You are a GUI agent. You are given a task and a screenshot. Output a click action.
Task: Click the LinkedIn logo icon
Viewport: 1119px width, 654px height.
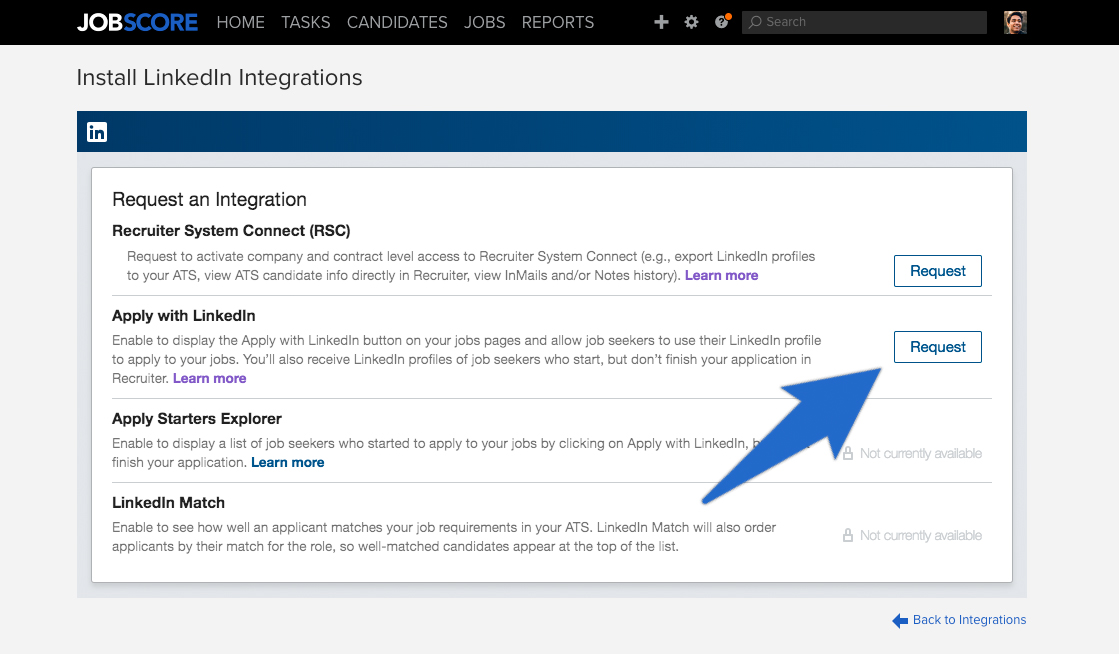pyautogui.click(x=97, y=132)
